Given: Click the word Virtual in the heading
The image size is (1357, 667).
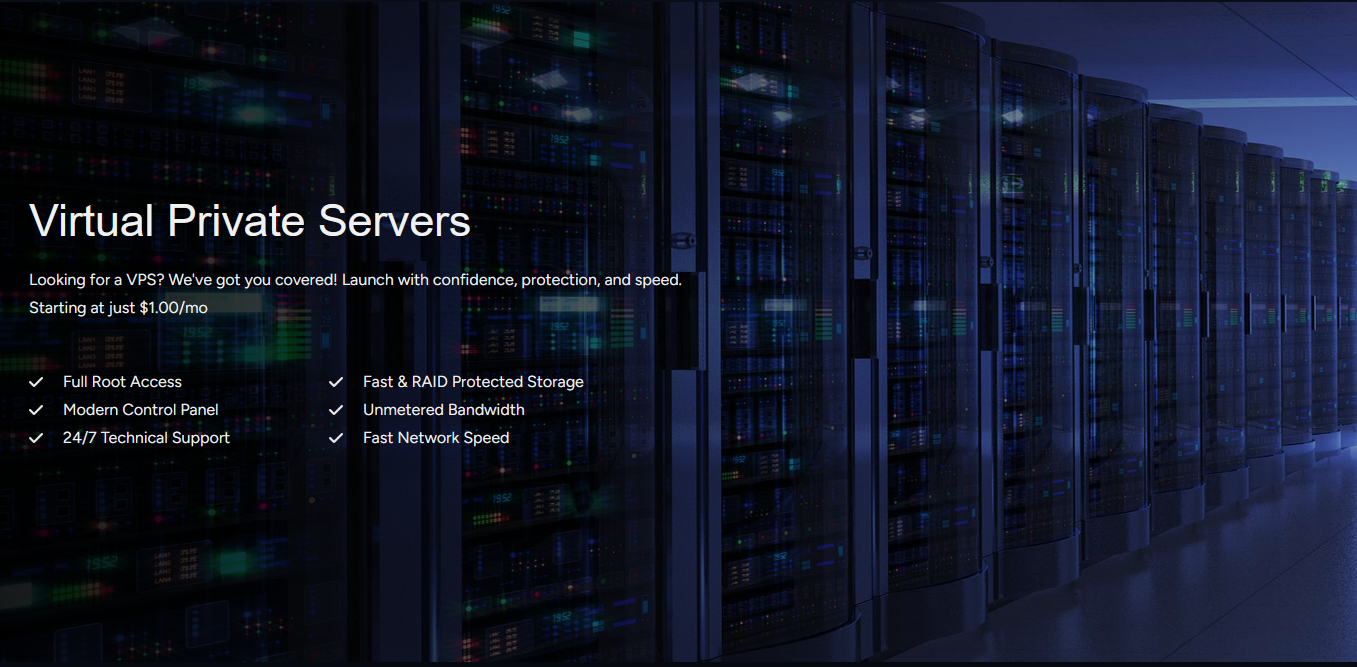Looking at the screenshot, I should (x=92, y=221).
